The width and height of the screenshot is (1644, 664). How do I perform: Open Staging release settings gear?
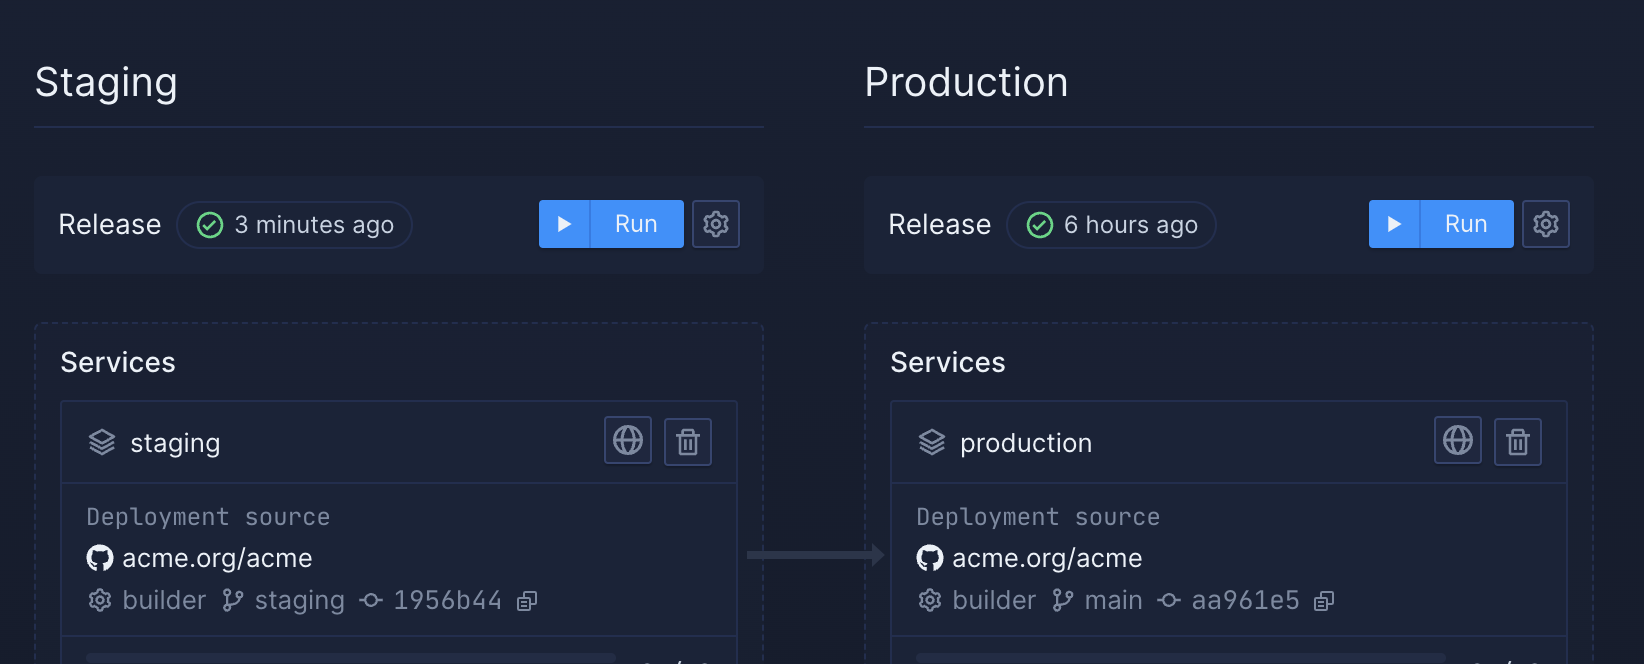tap(716, 224)
